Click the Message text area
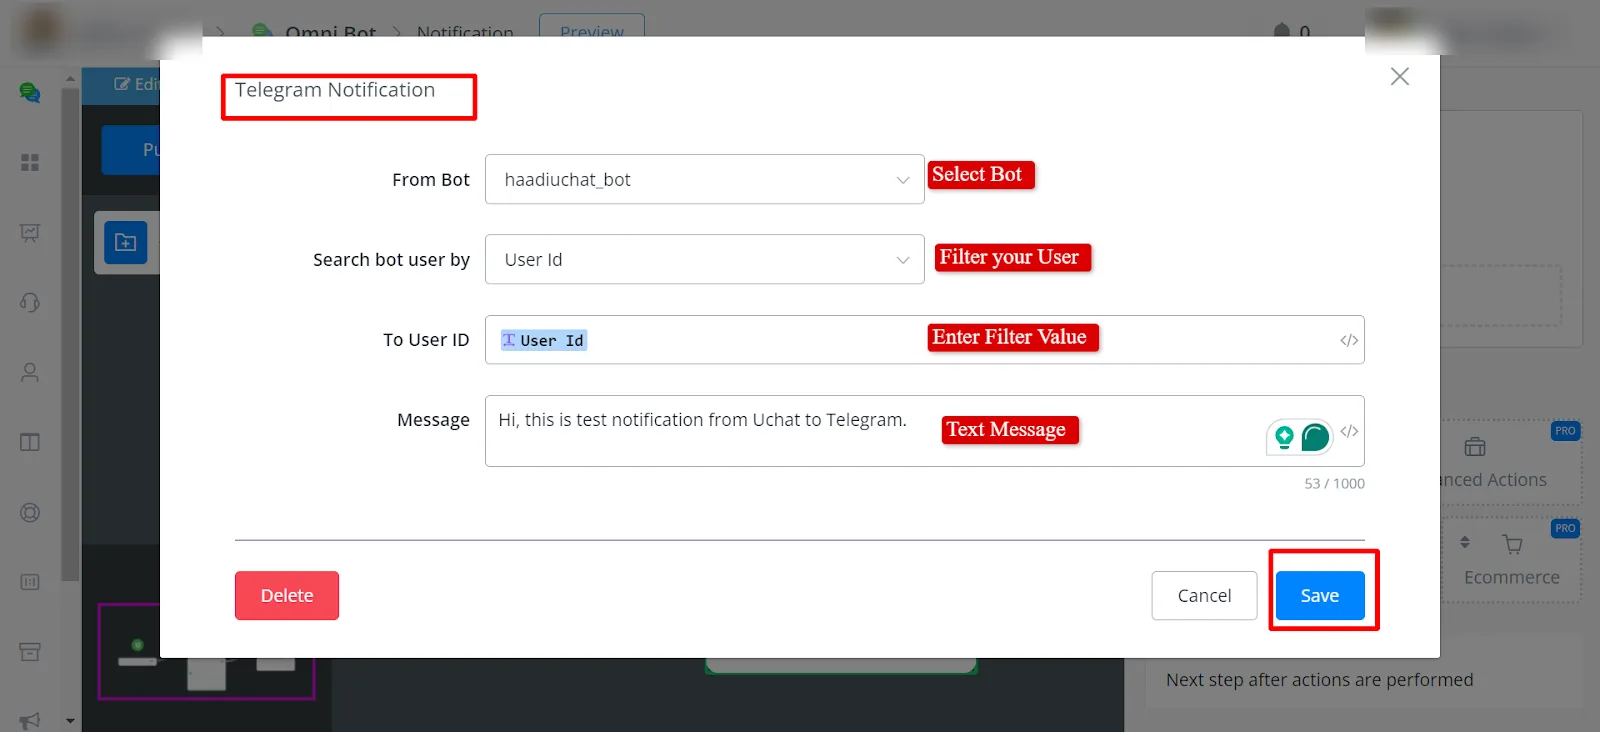The width and height of the screenshot is (1600, 732). [x=924, y=431]
